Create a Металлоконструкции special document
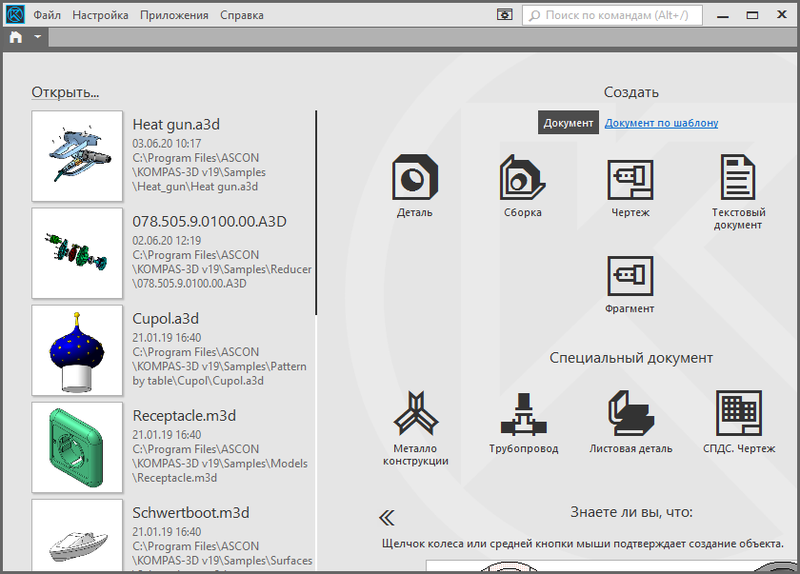Image resolution: width=800 pixels, height=574 pixels. [415, 429]
